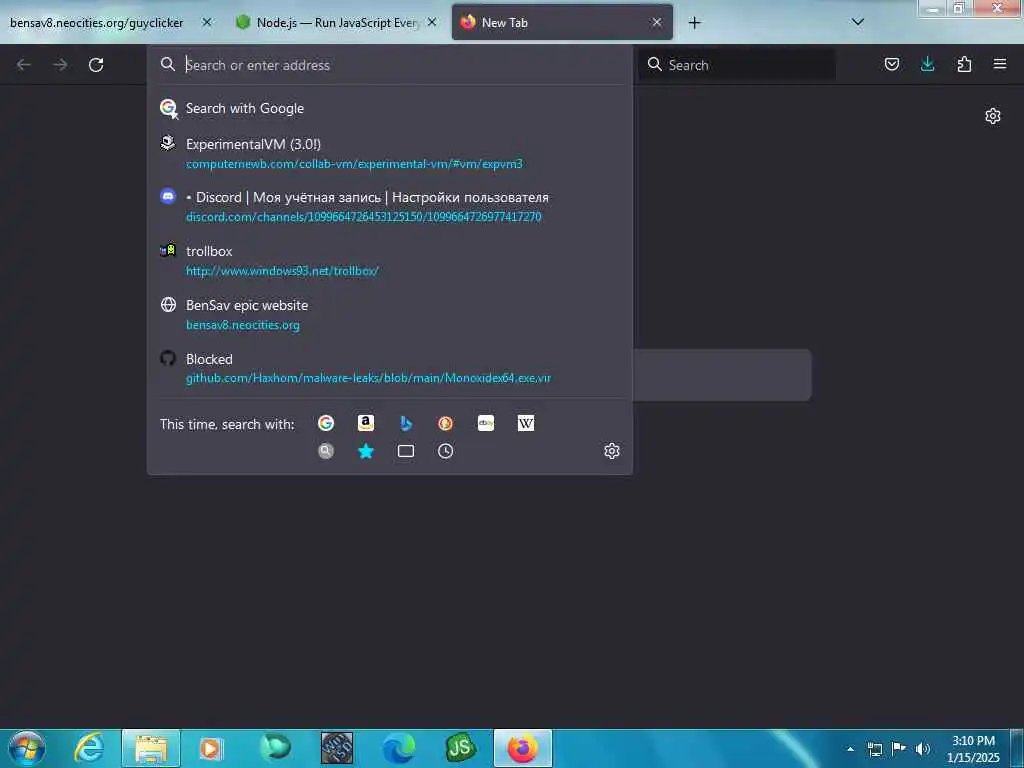Go forward to next page
This screenshot has height=768, width=1024.
60,65
